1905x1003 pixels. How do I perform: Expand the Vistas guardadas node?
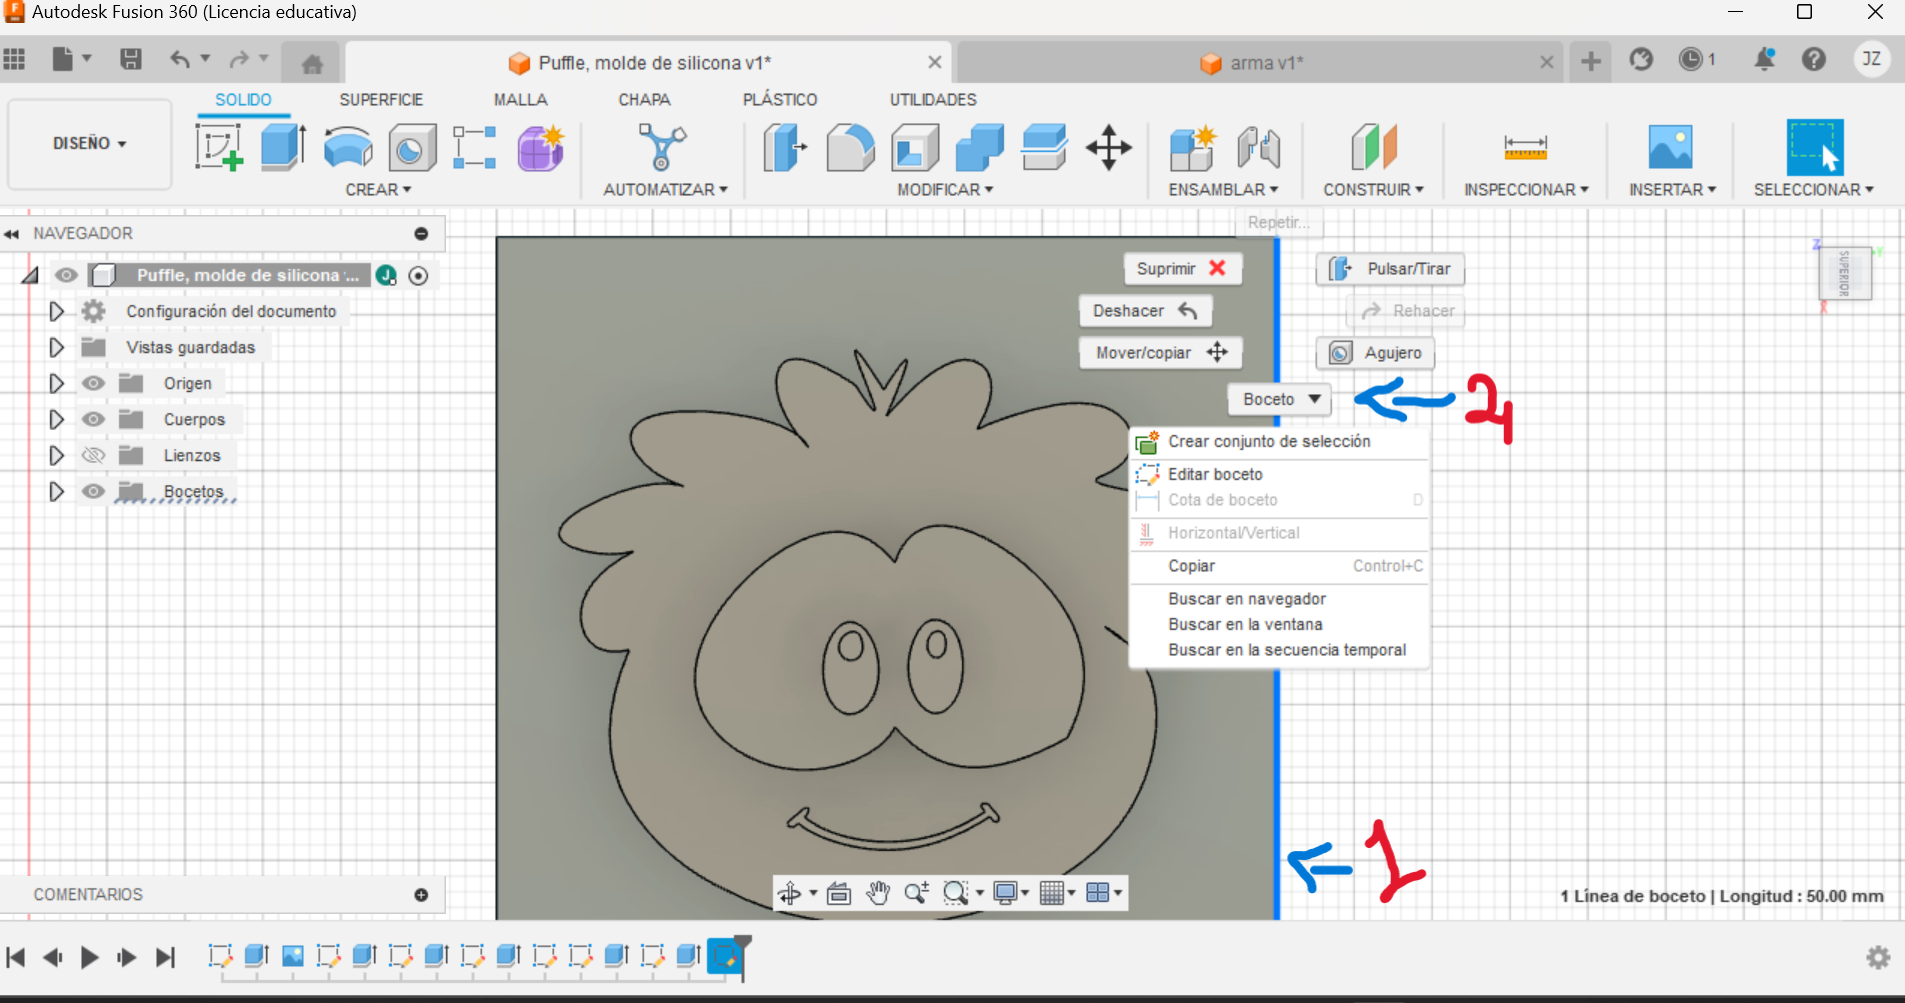click(x=56, y=347)
